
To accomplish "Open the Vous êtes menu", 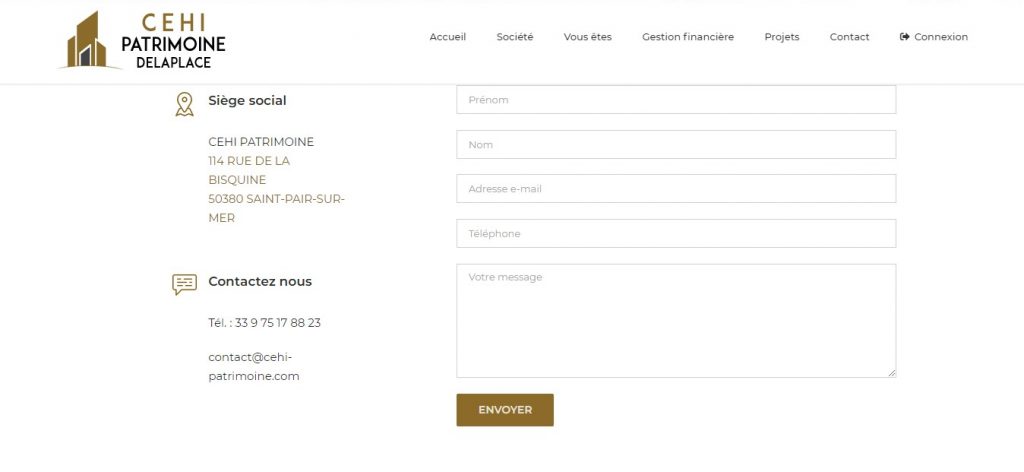I will pos(587,37).
